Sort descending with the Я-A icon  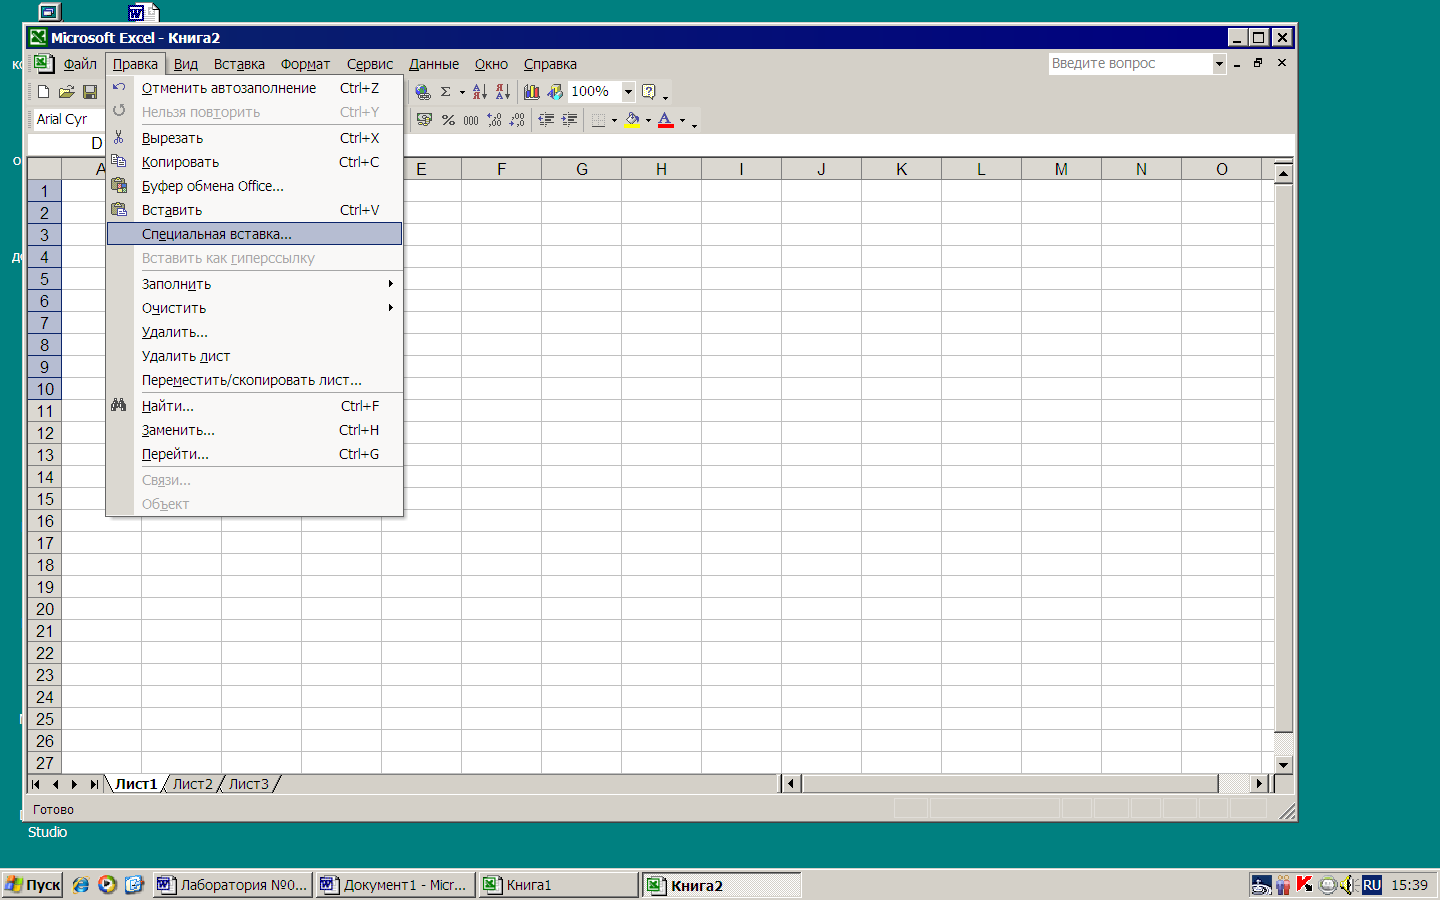(x=502, y=92)
